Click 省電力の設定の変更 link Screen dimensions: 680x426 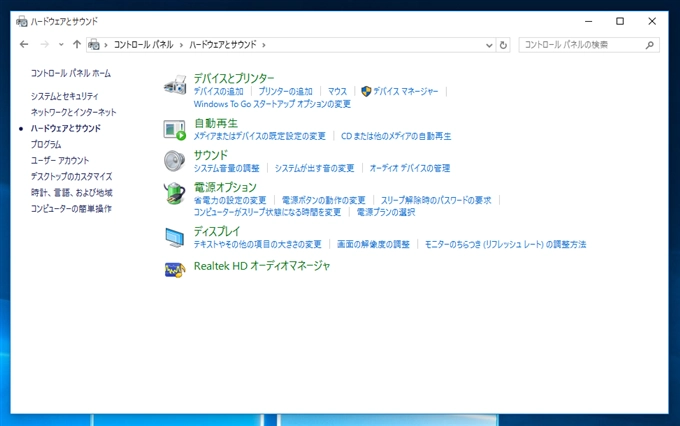(x=230, y=200)
